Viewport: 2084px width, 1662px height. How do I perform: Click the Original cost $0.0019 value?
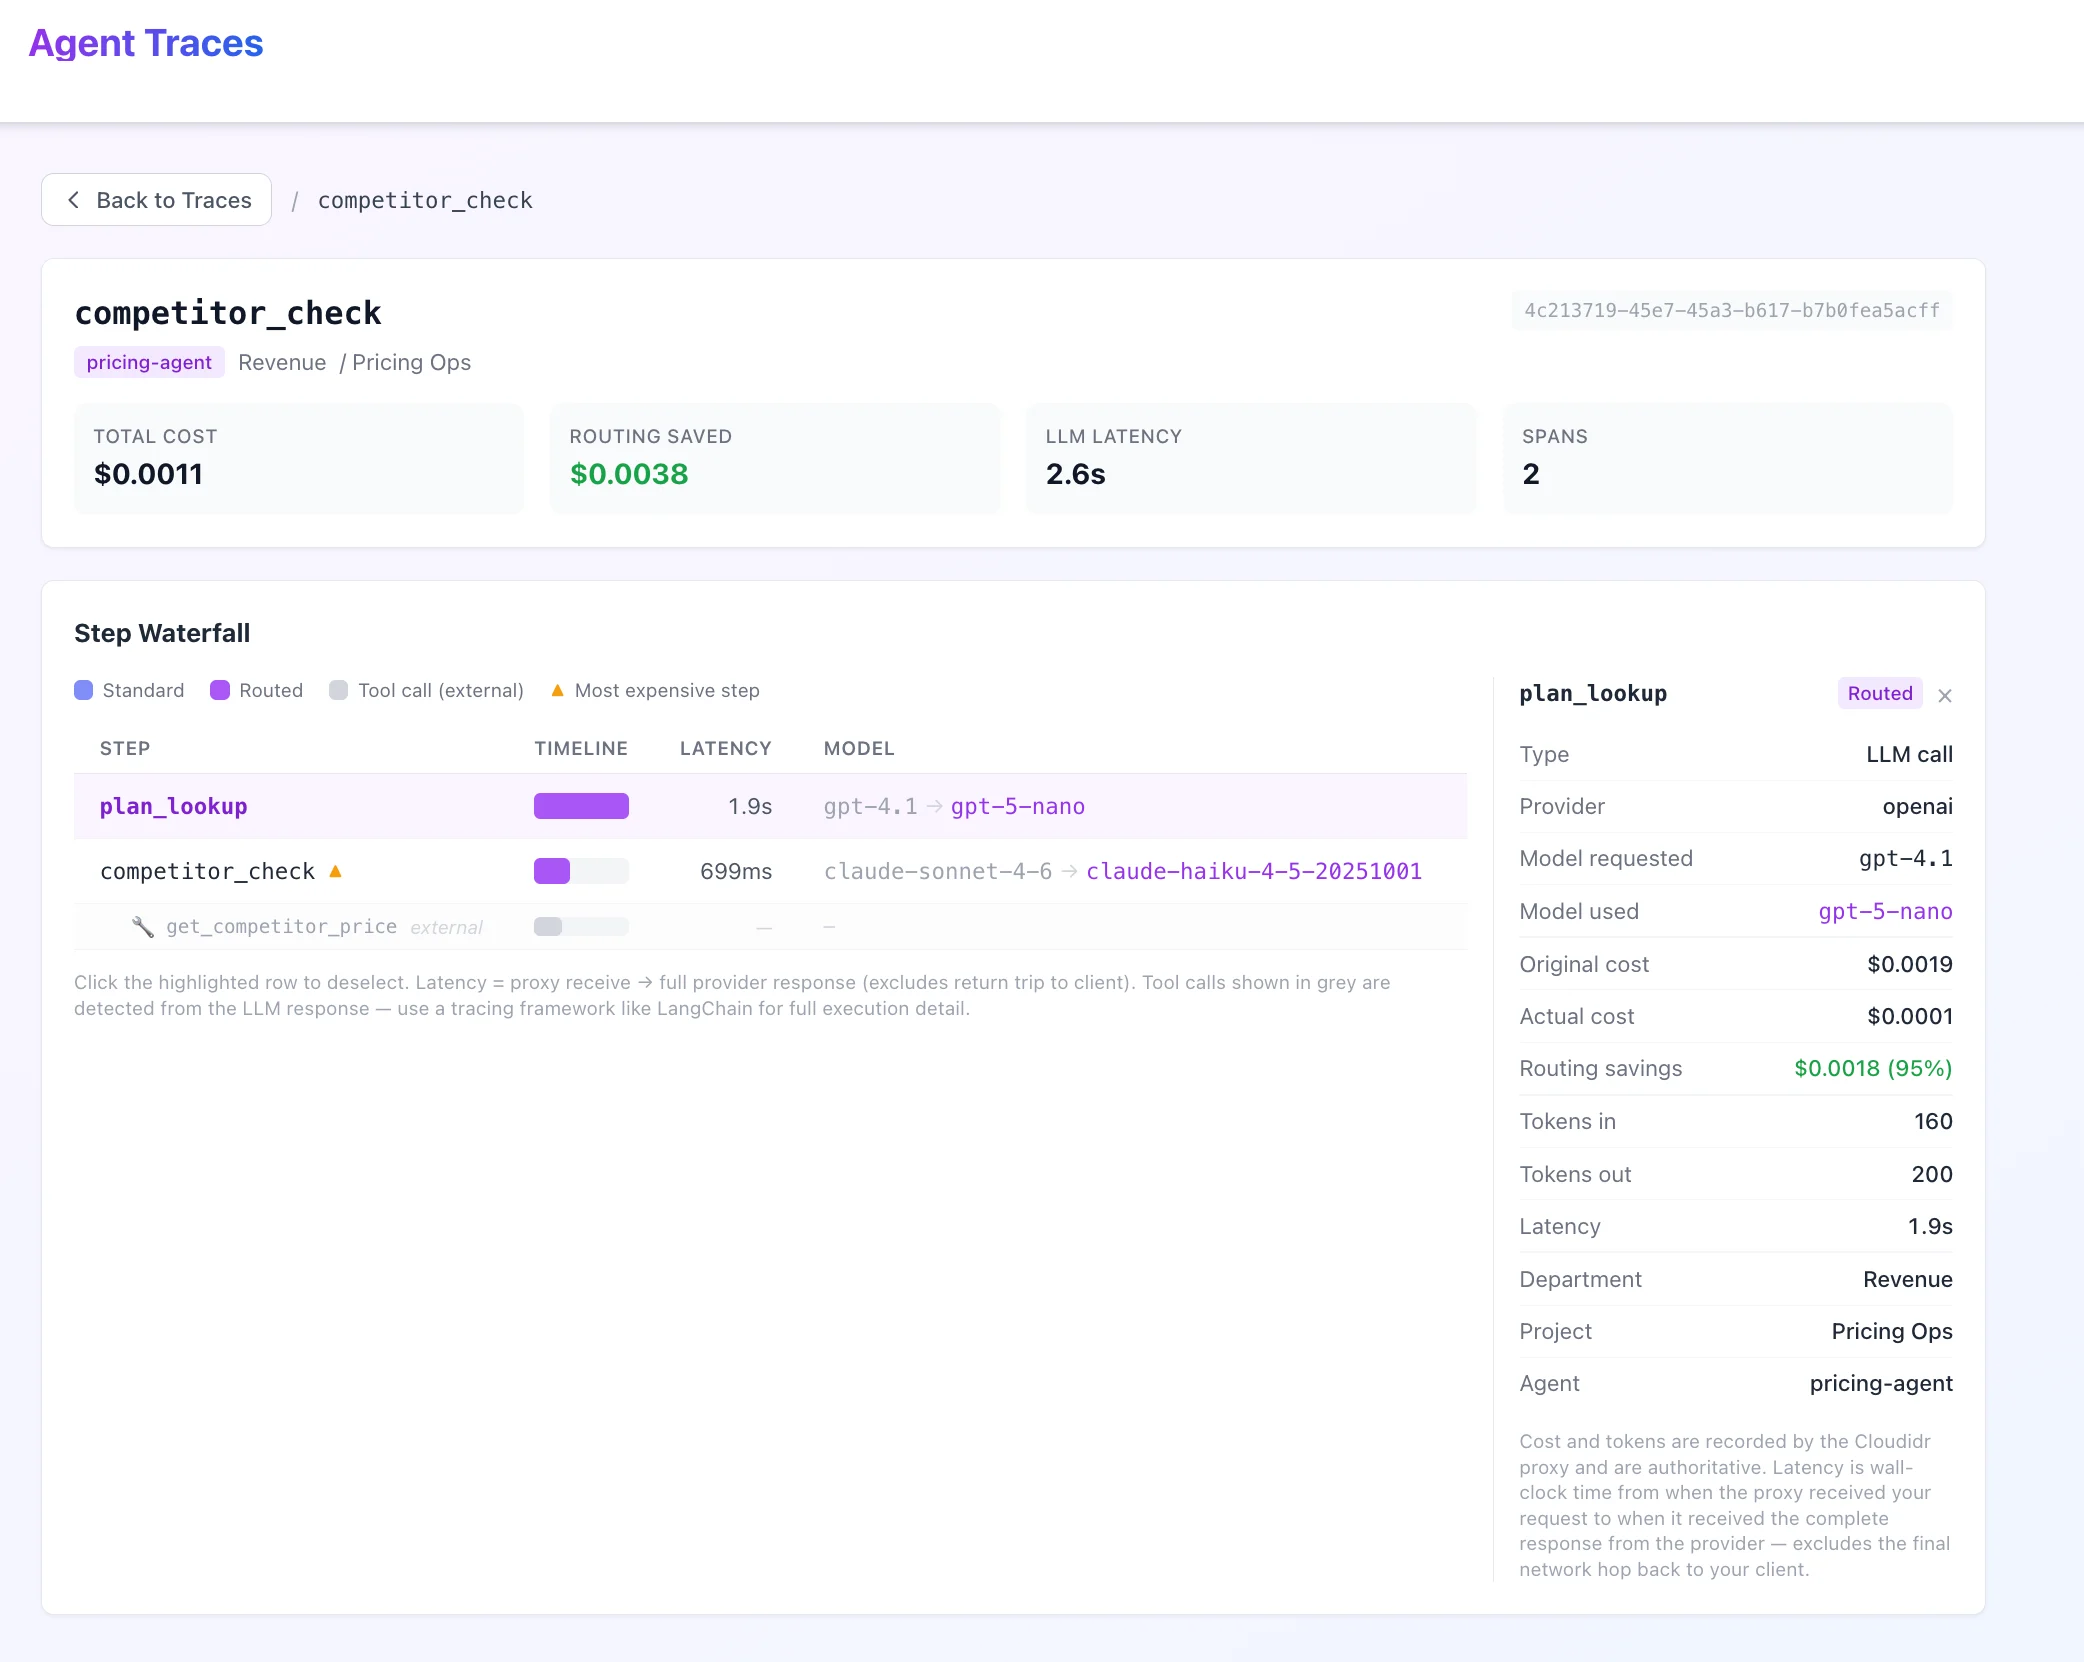pos(1910,964)
